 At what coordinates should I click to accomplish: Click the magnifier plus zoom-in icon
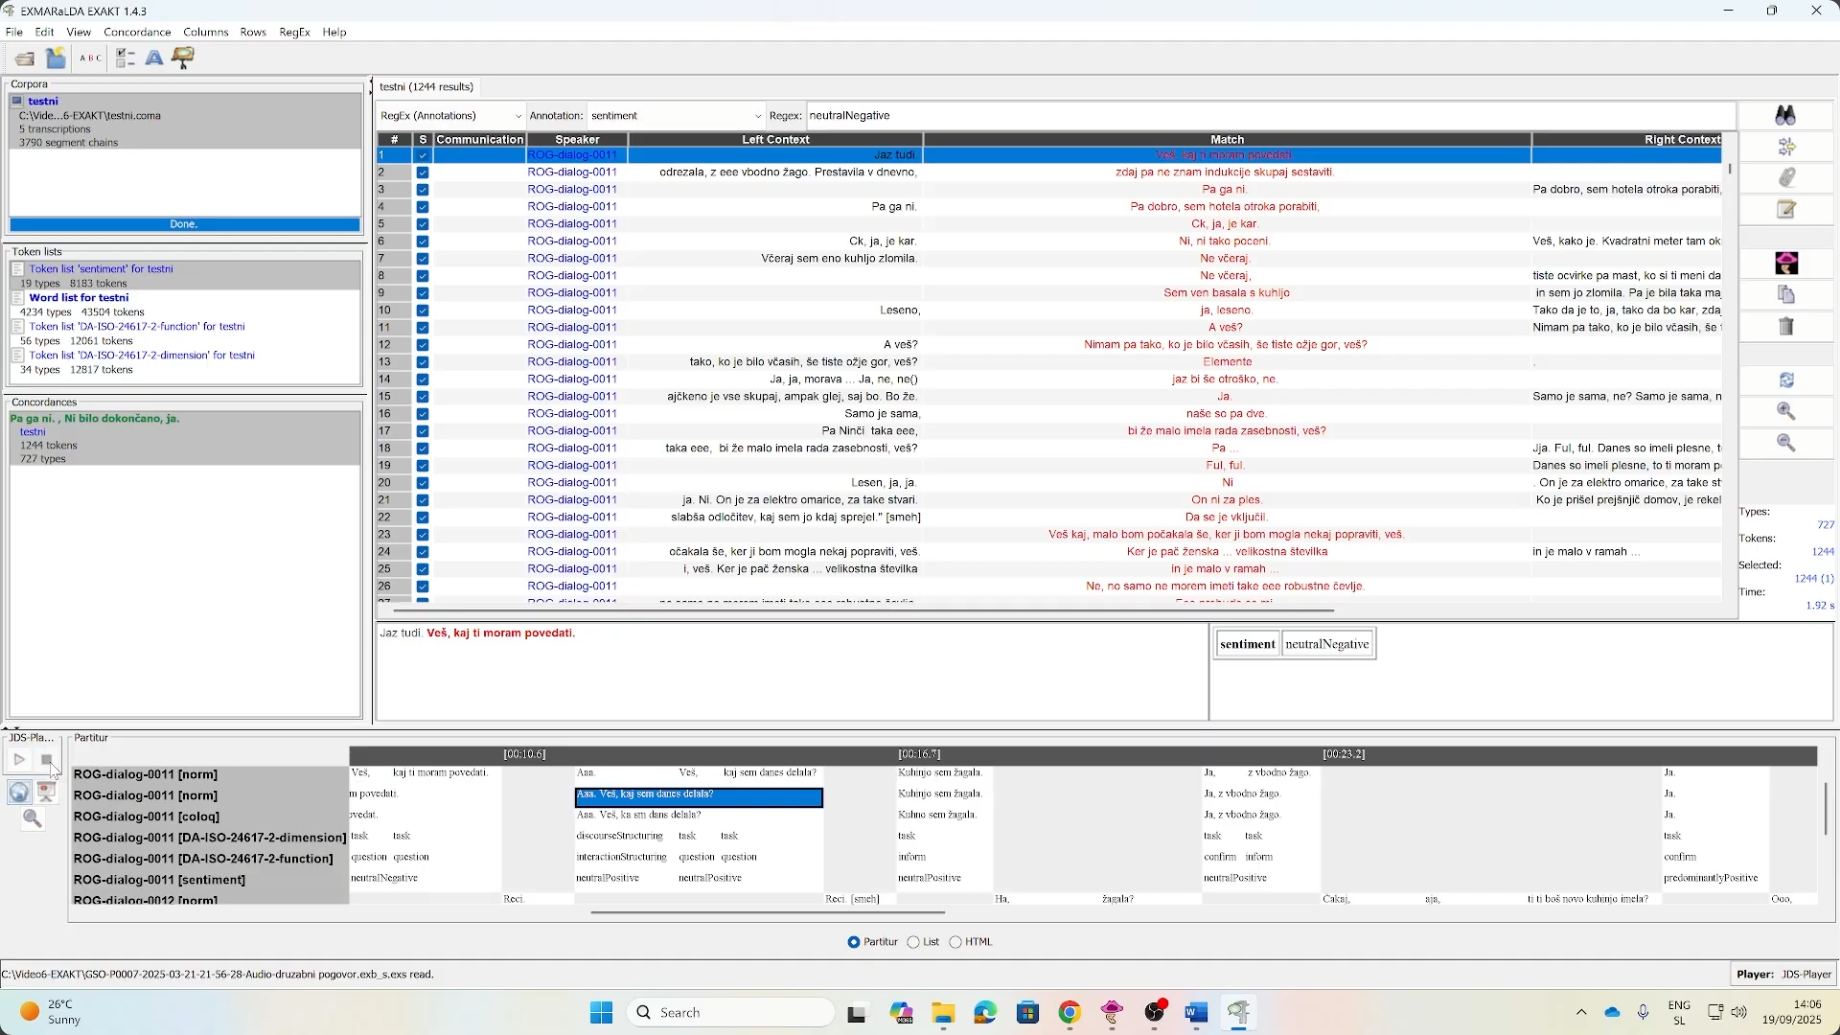tap(1786, 411)
